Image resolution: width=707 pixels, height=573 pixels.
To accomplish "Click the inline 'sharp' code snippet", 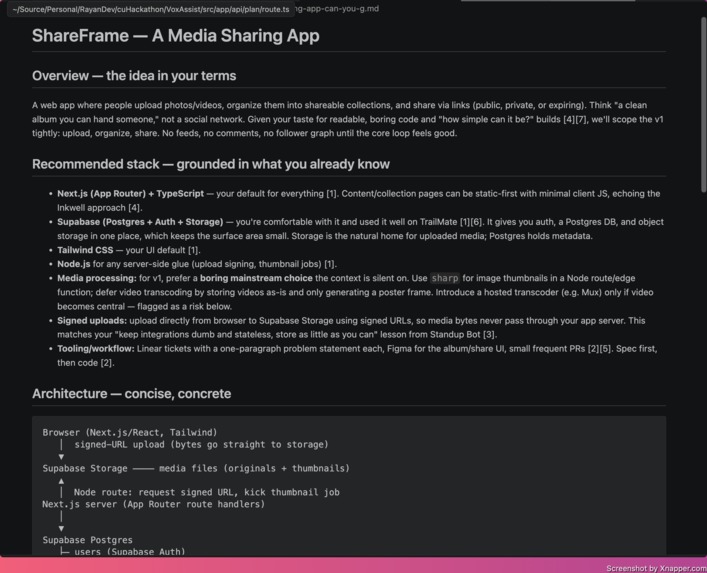I will [445, 278].
